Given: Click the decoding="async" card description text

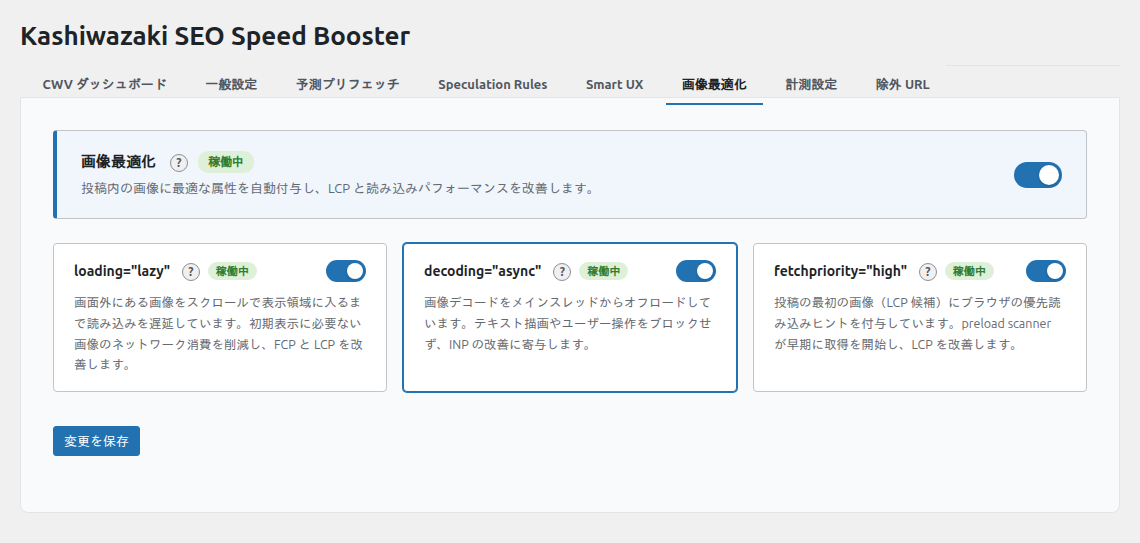Looking at the screenshot, I should coord(567,323).
